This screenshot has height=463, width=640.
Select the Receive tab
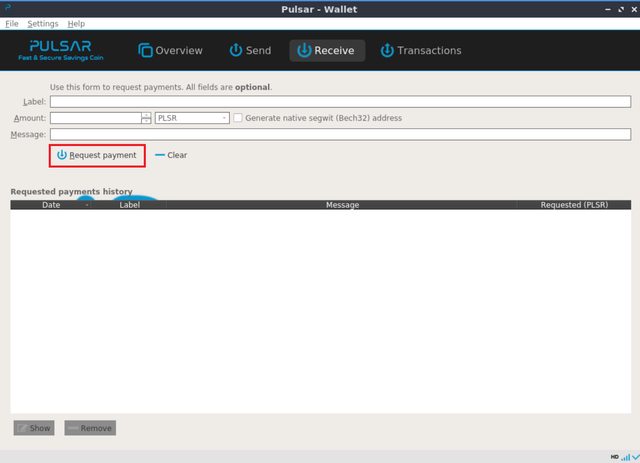327,50
